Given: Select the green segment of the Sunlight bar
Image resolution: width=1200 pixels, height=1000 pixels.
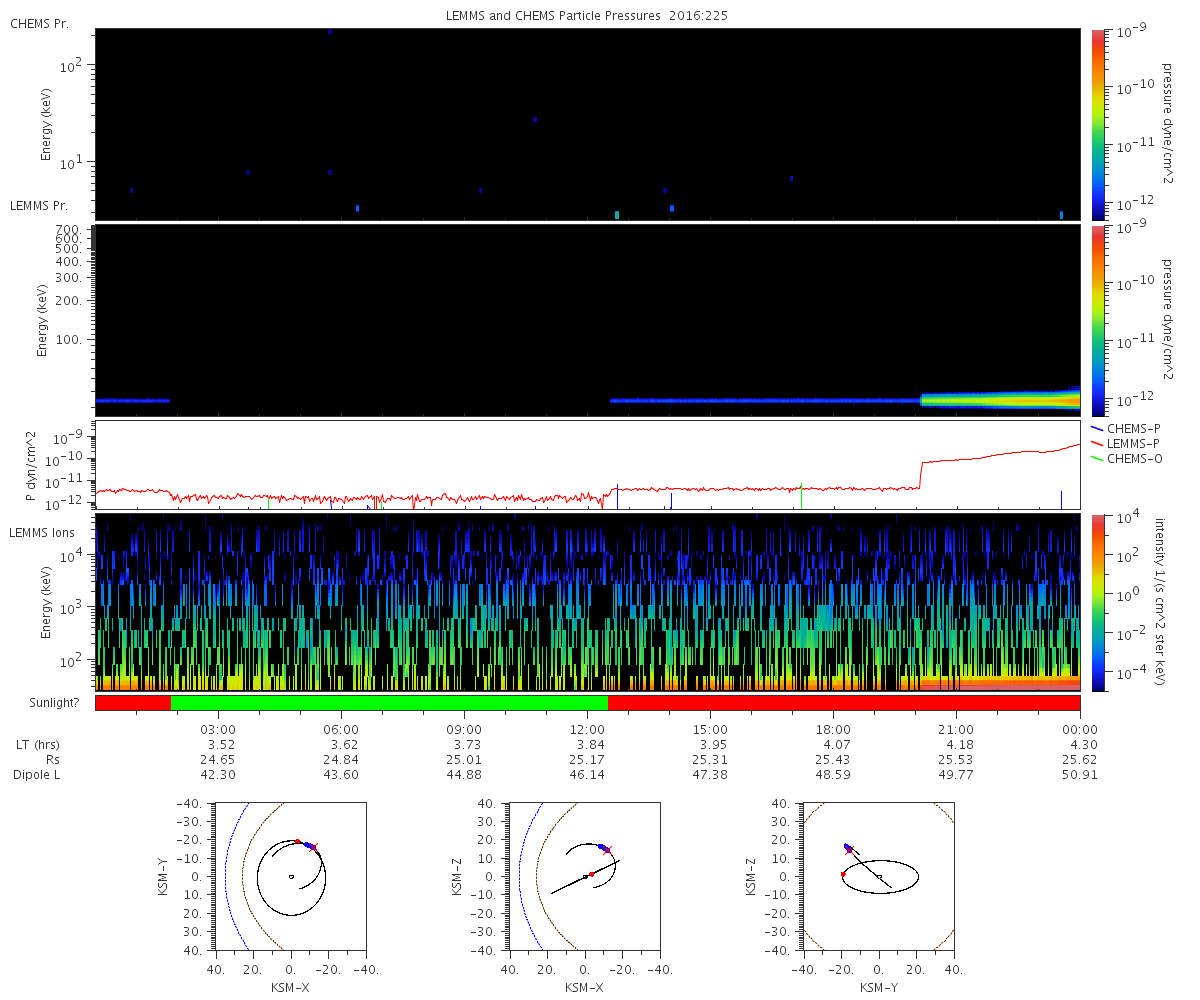Looking at the screenshot, I should [x=389, y=703].
